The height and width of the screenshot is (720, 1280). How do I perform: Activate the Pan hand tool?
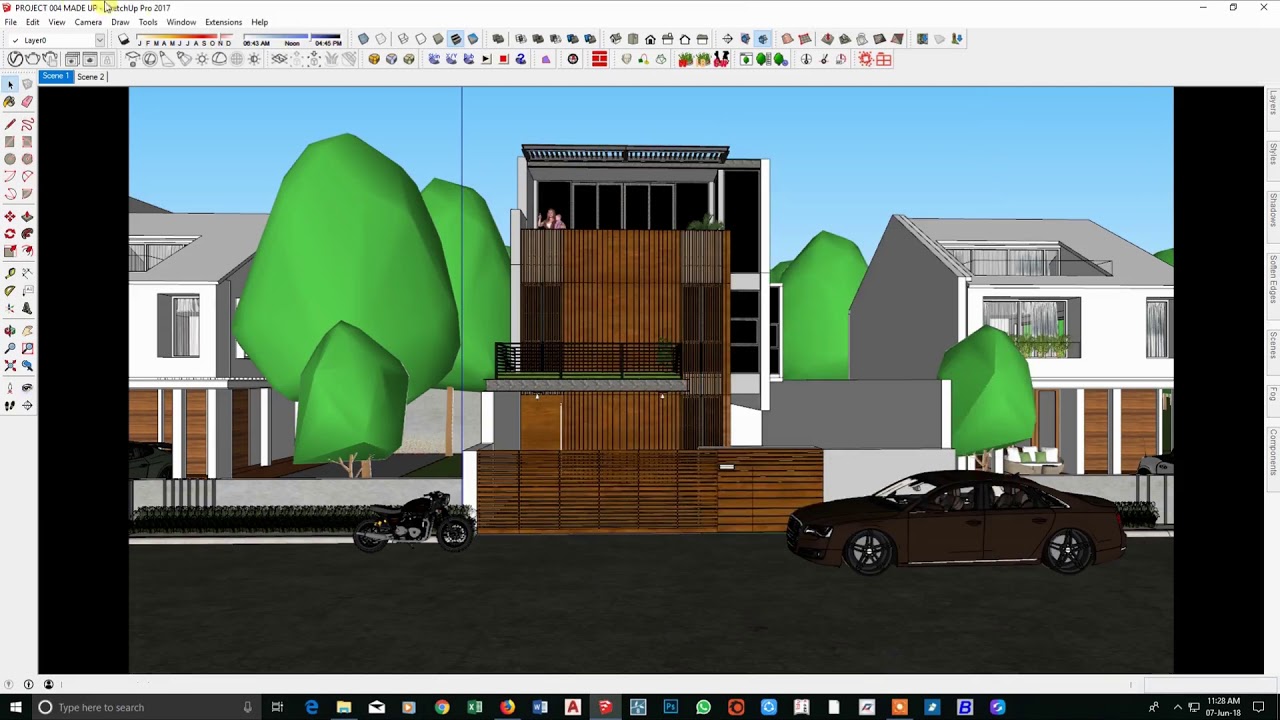click(27, 331)
